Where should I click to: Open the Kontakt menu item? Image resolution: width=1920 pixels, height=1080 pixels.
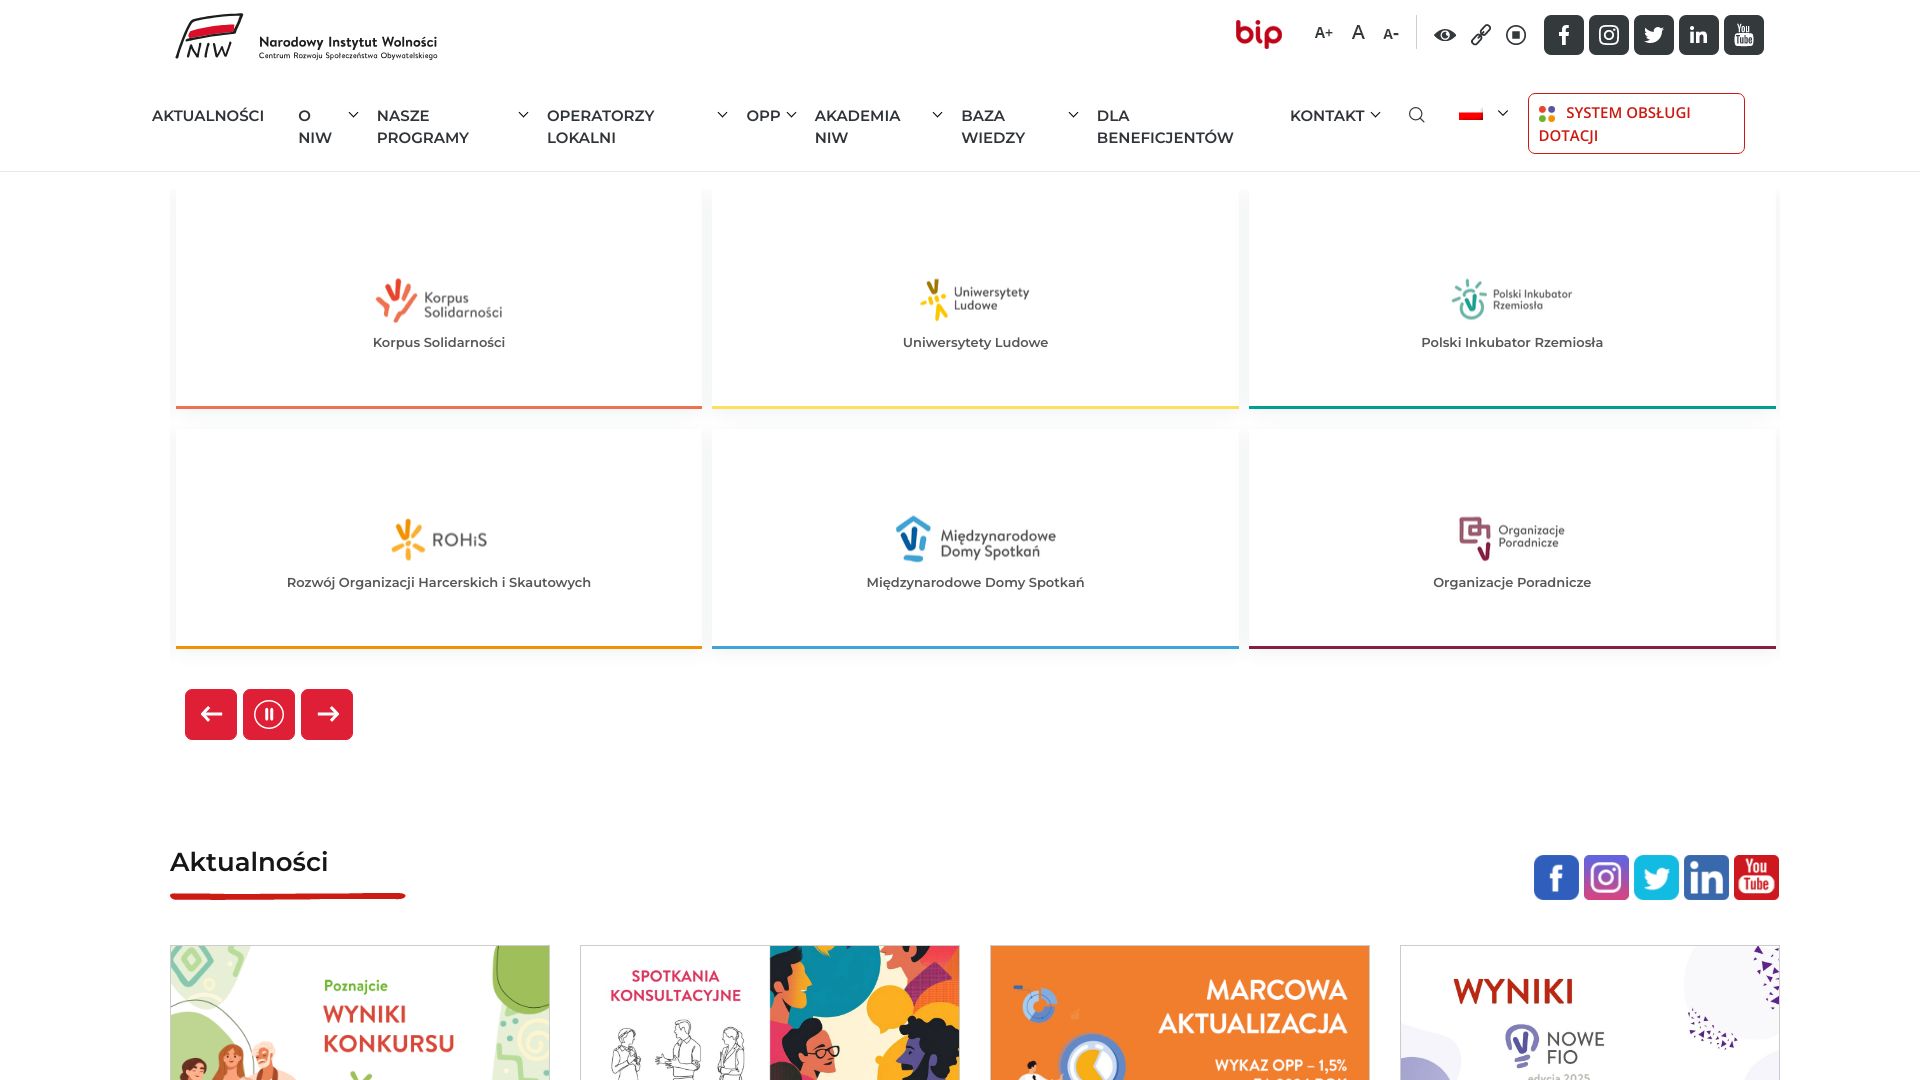tap(1327, 116)
